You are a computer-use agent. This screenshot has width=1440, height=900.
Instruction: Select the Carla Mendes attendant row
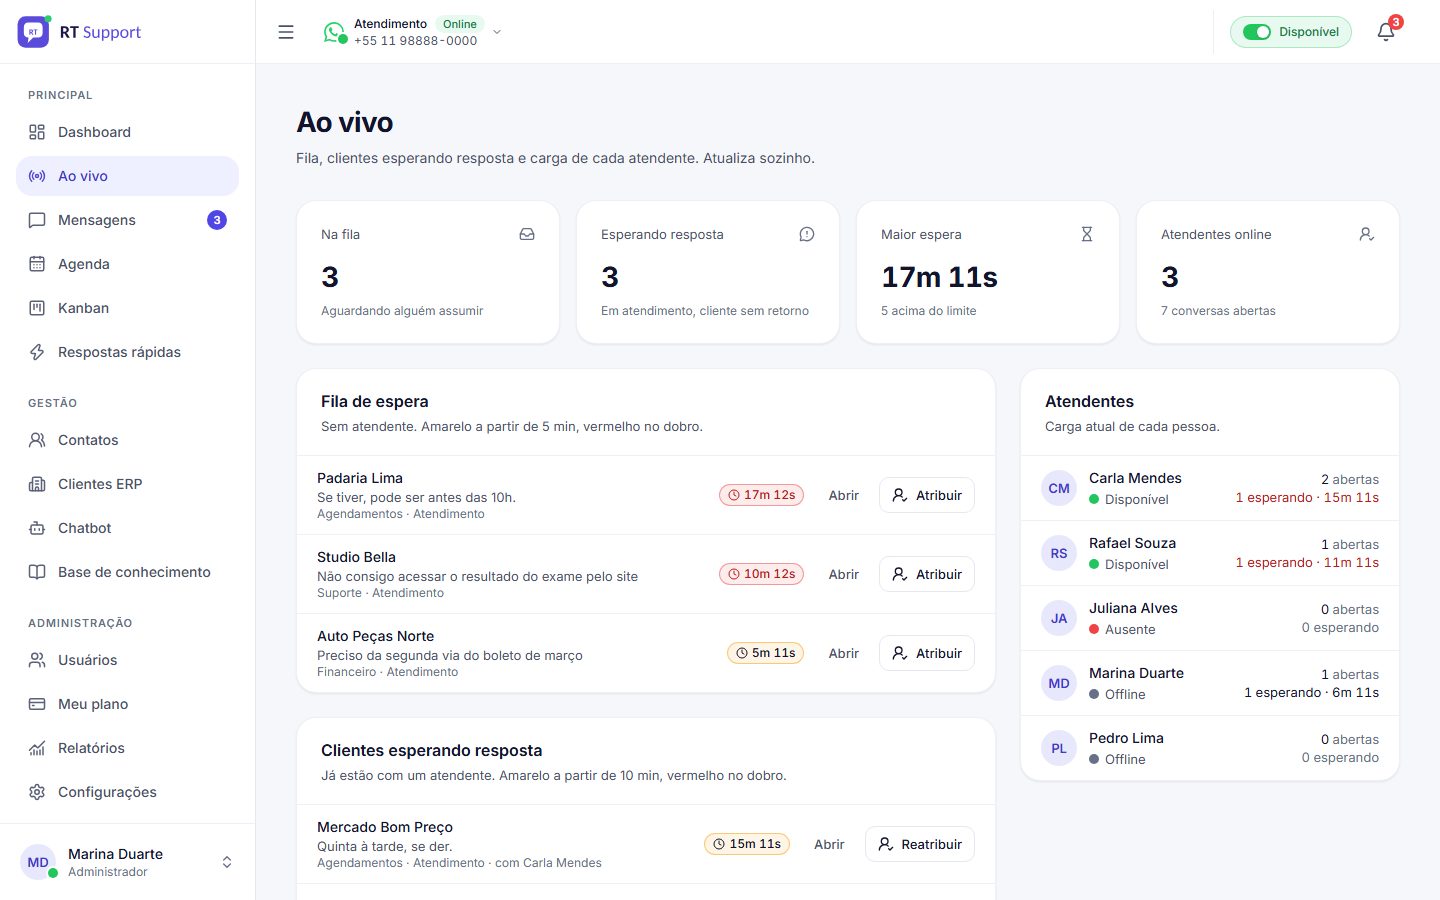click(1210, 488)
